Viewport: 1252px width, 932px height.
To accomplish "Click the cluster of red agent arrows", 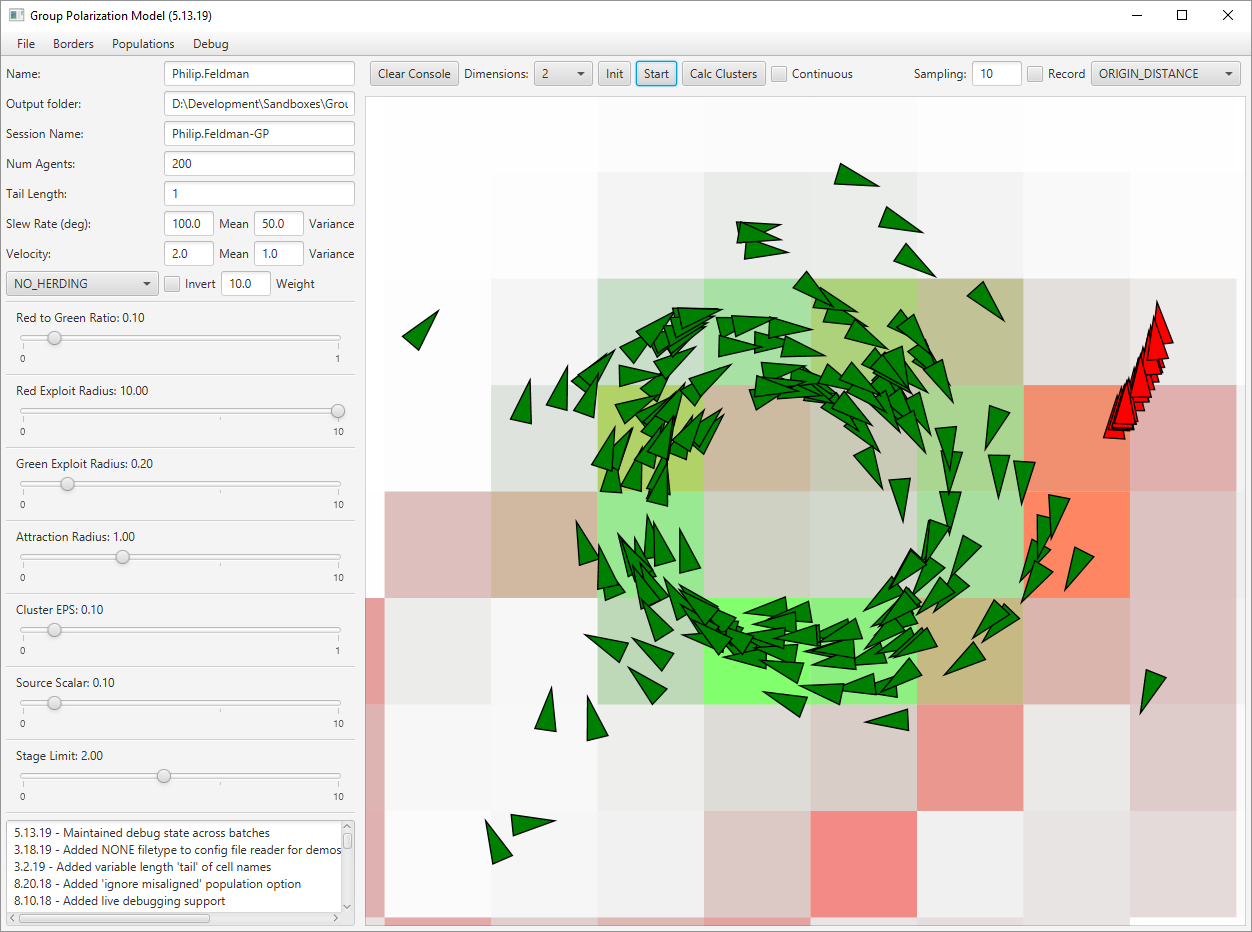I will (1138, 372).
